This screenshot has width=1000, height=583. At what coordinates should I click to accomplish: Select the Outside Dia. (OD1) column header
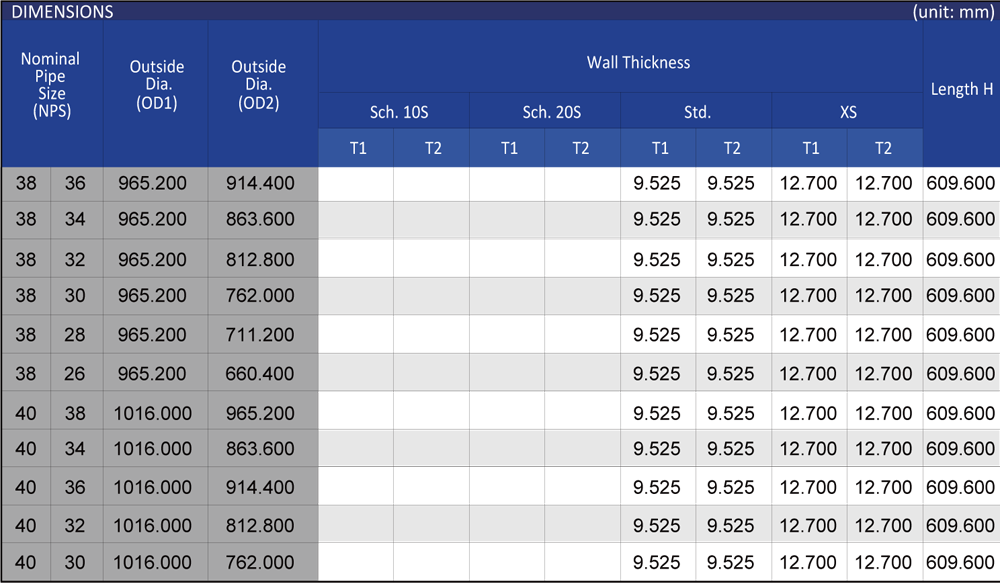(157, 85)
